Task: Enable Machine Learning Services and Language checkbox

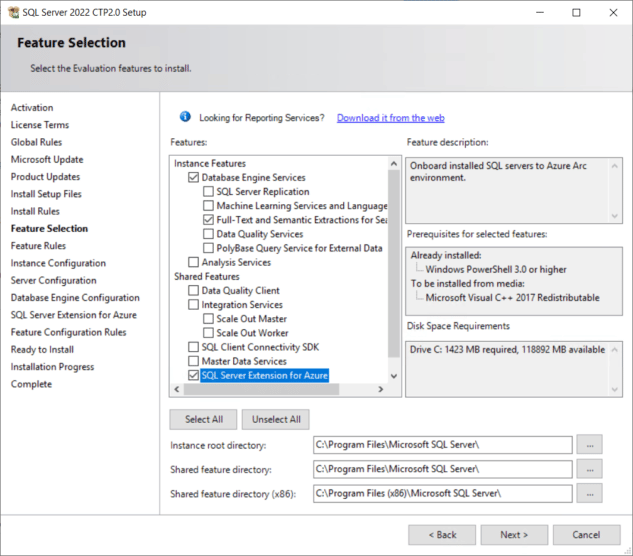Action: coord(208,206)
